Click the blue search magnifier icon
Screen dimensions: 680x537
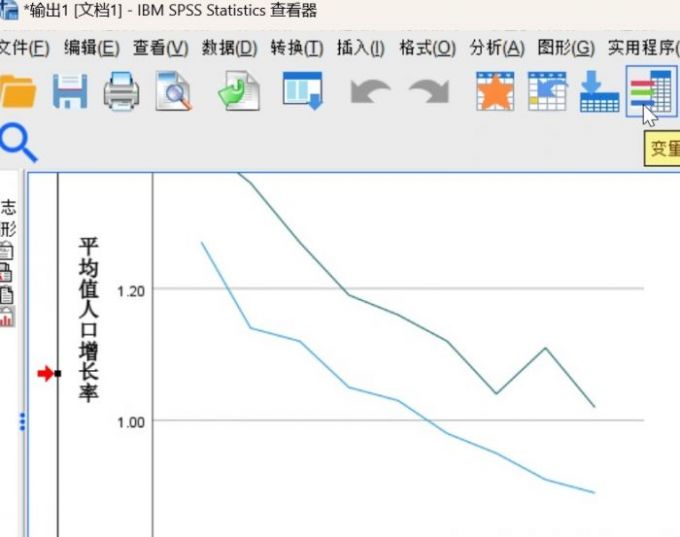pyautogui.click(x=18, y=142)
